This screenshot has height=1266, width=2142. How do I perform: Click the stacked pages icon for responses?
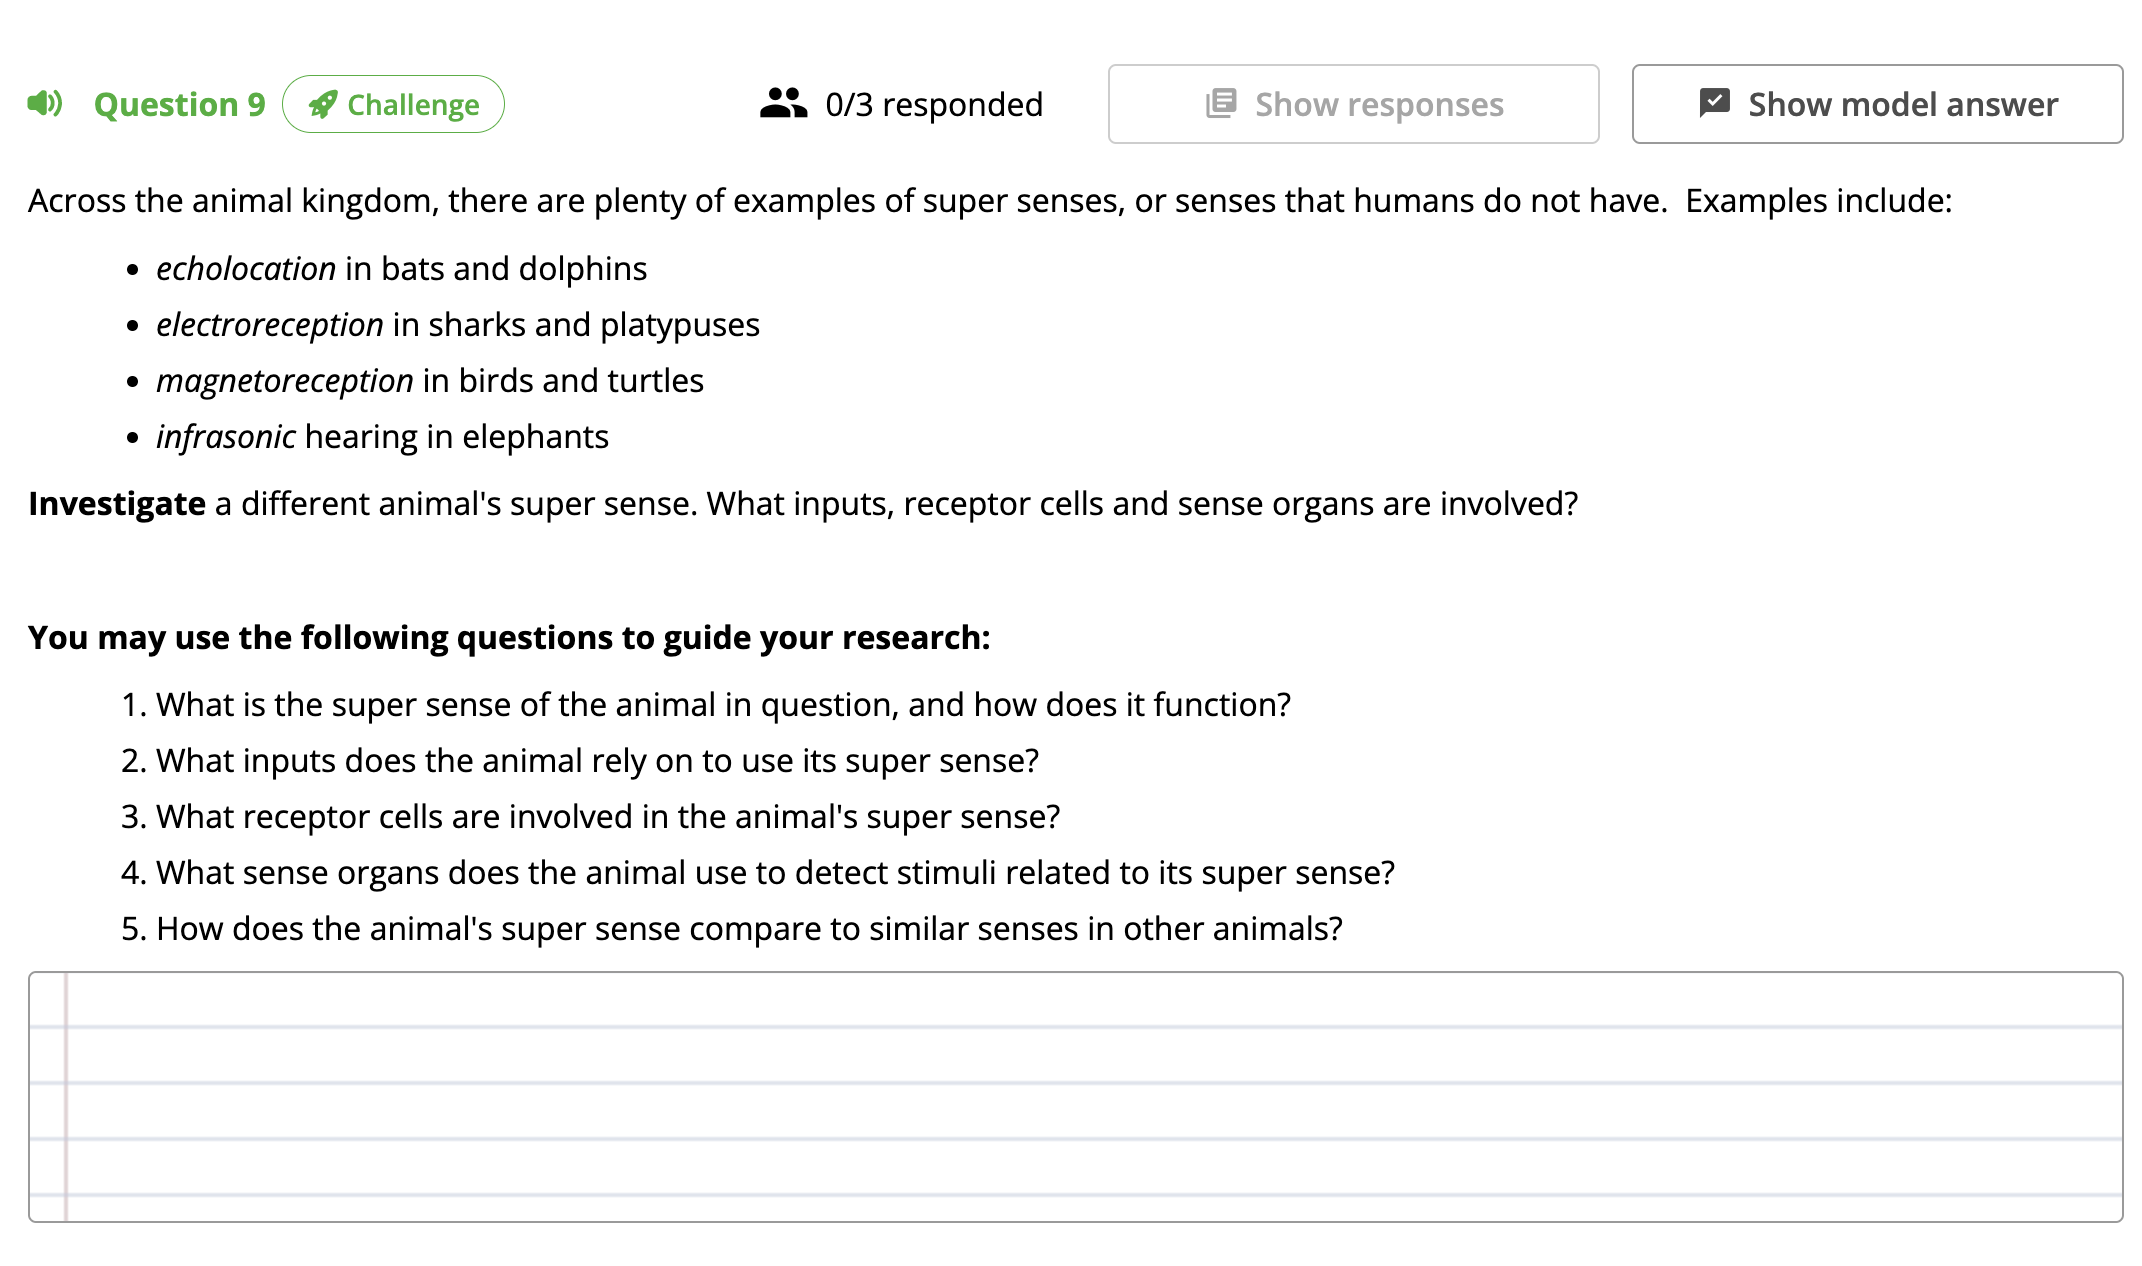click(x=1221, y=103)
